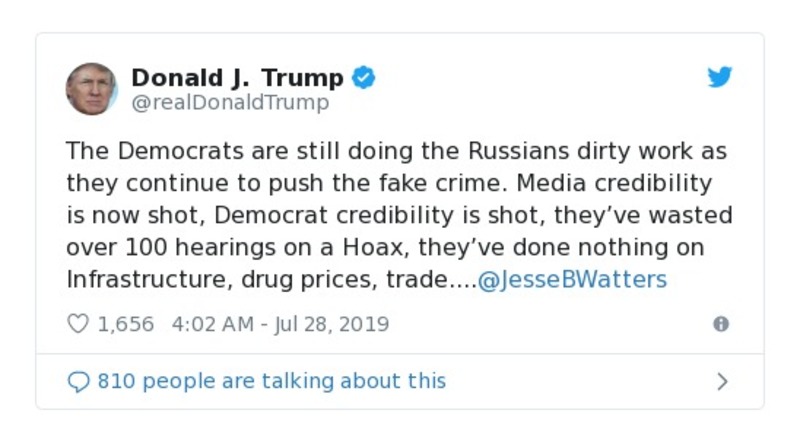Open Donald J. Trump's profile picture
Viewport: 800px width, 445px height.
tap(92, 88)
